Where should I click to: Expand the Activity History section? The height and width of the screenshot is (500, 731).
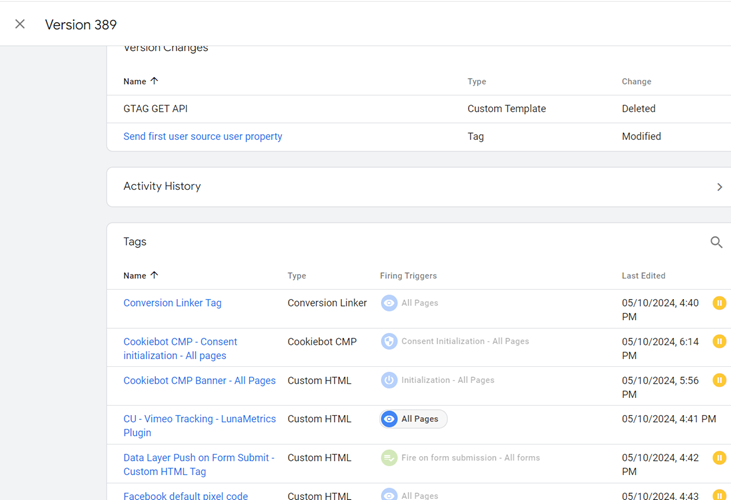pos(719,187)
